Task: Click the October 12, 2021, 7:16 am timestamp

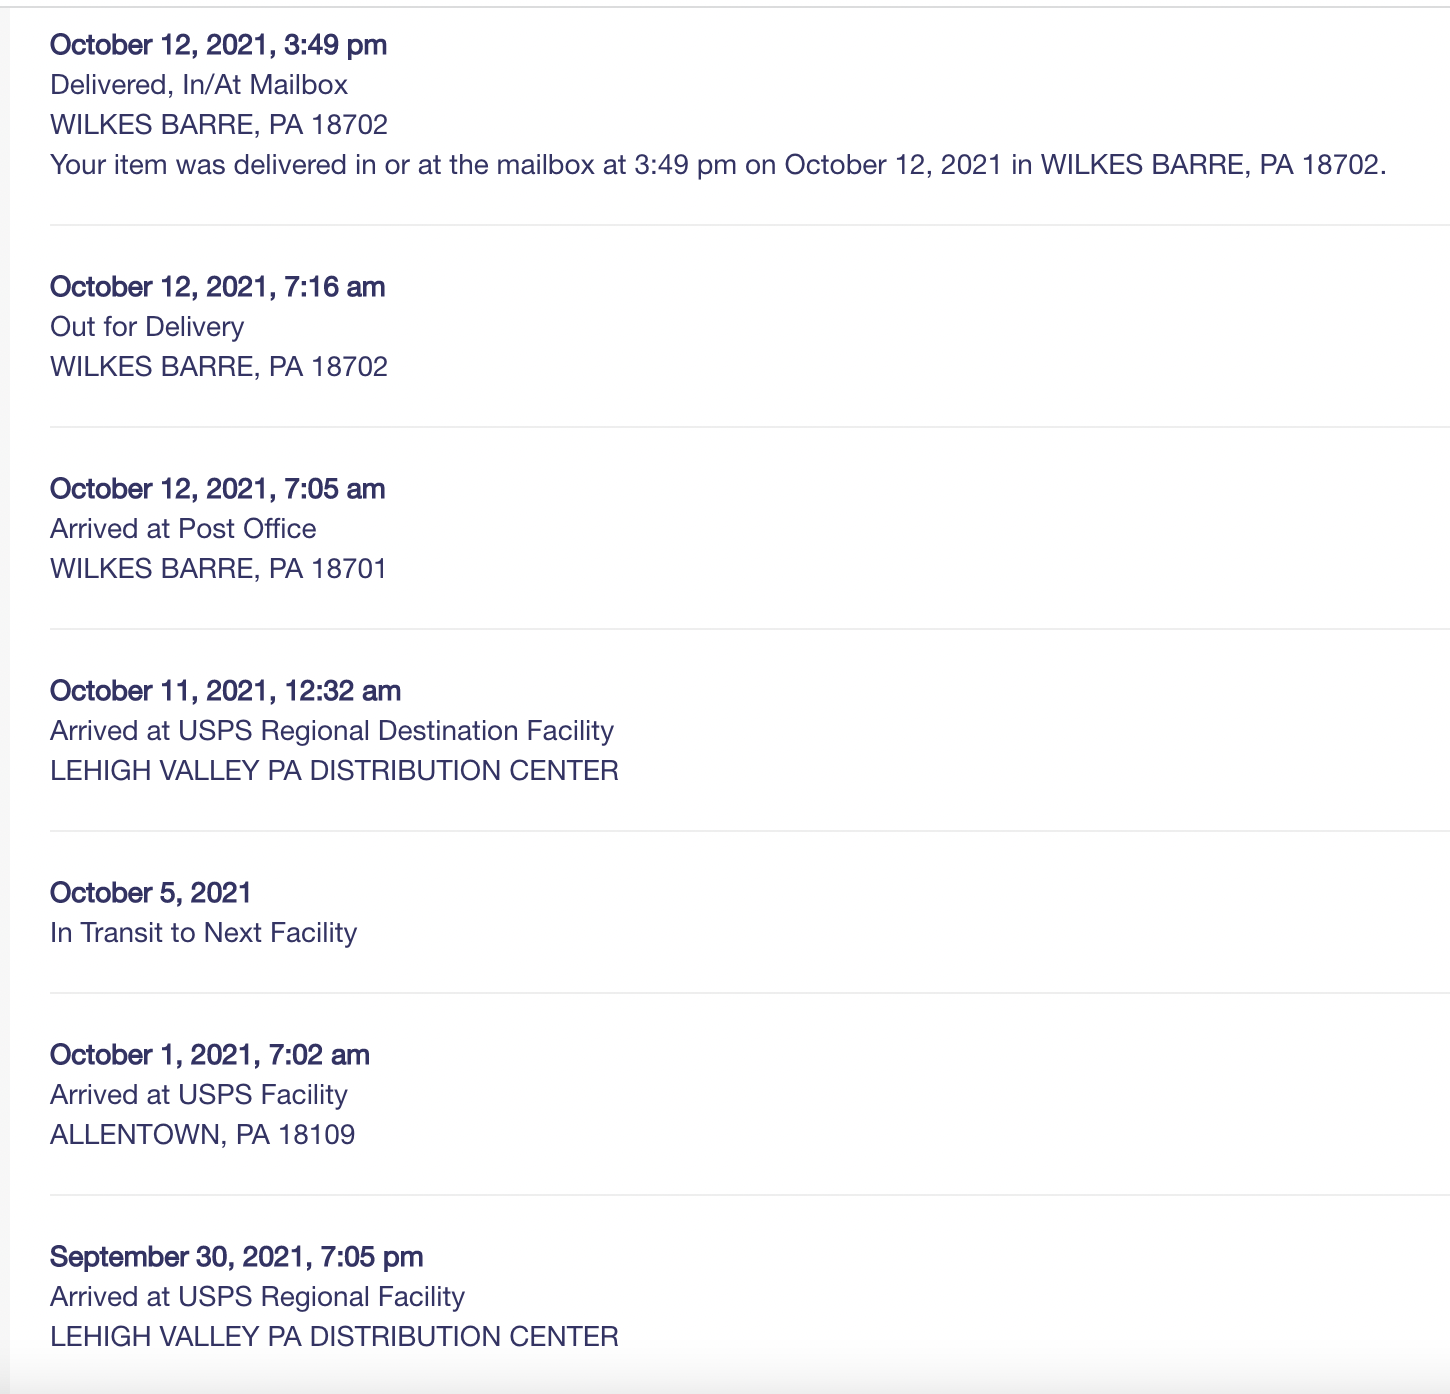Action: [x=217, y=287]
